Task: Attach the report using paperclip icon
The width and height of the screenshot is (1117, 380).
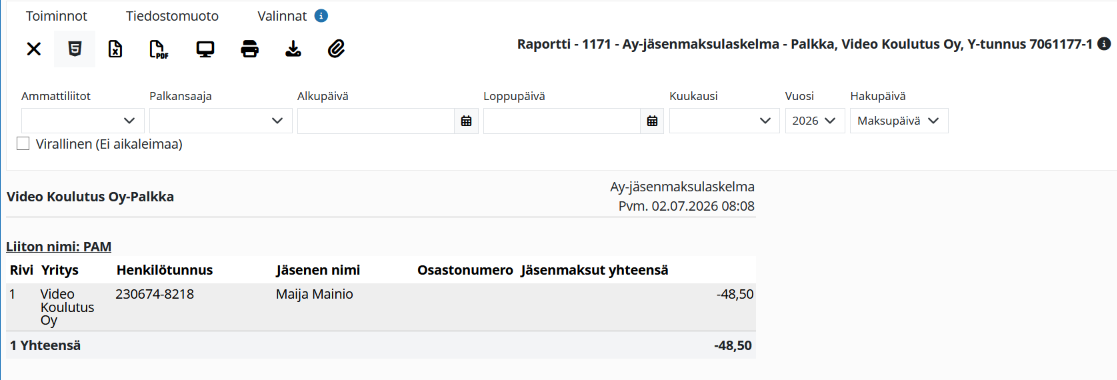Action: coord(336,49)
